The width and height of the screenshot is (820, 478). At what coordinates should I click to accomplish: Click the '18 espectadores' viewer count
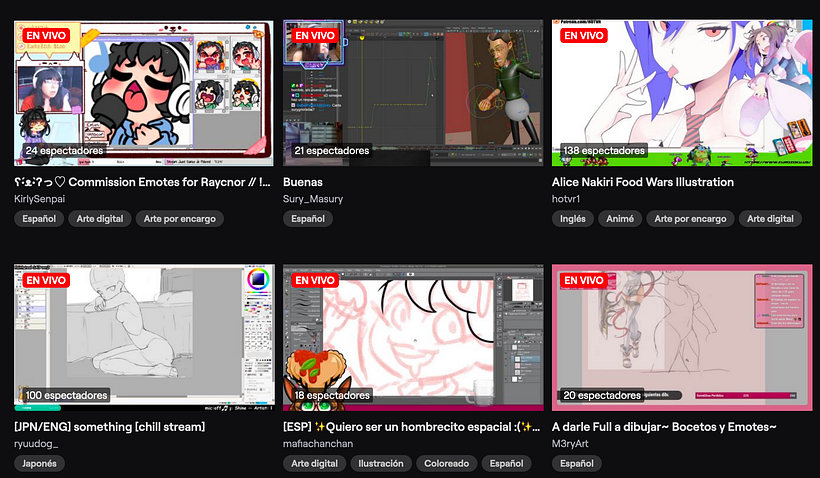[332, 395]
